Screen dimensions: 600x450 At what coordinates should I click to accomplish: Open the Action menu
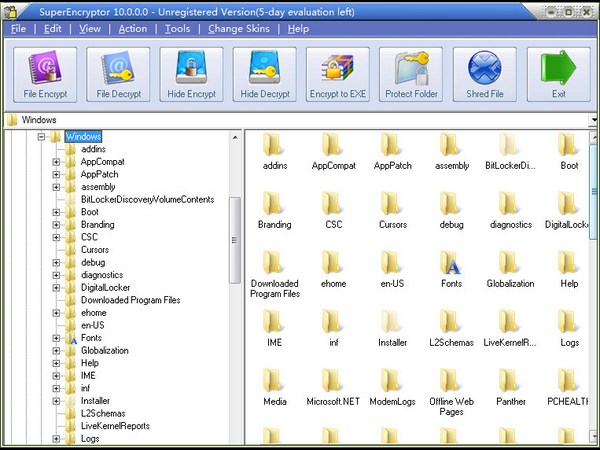(132, 29)
